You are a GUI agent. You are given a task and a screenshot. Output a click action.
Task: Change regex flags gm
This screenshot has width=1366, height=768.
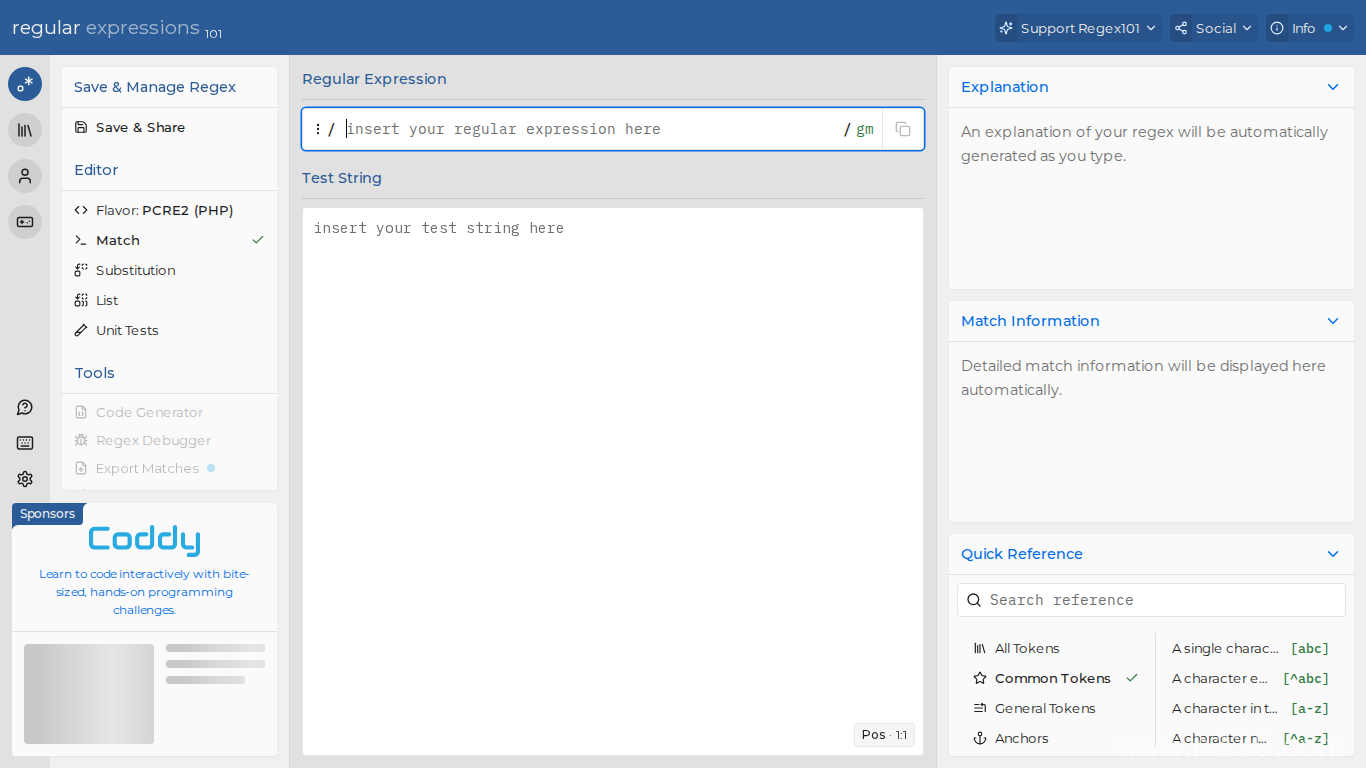[x=864, y=129]
